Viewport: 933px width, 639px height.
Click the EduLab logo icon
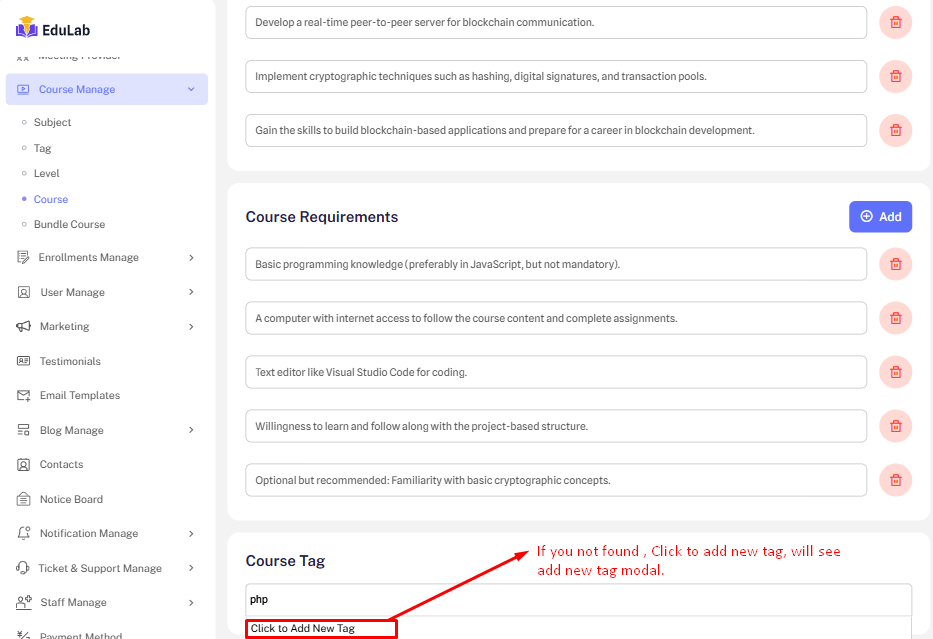(x=26, y=29)
